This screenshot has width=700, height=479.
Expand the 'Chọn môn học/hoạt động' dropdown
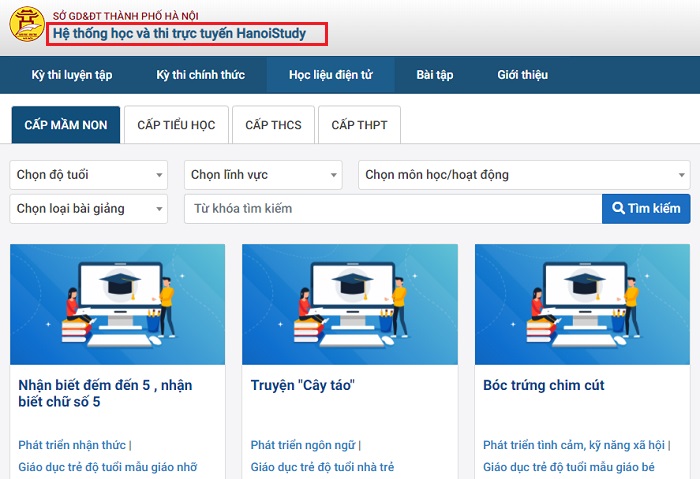tap(524, 175)
